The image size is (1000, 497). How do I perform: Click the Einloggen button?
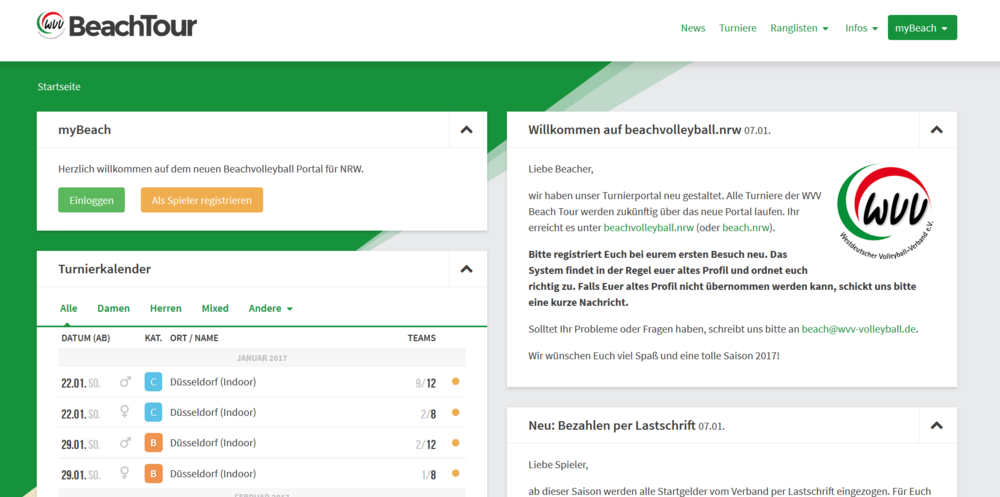[x=91, y=200]
